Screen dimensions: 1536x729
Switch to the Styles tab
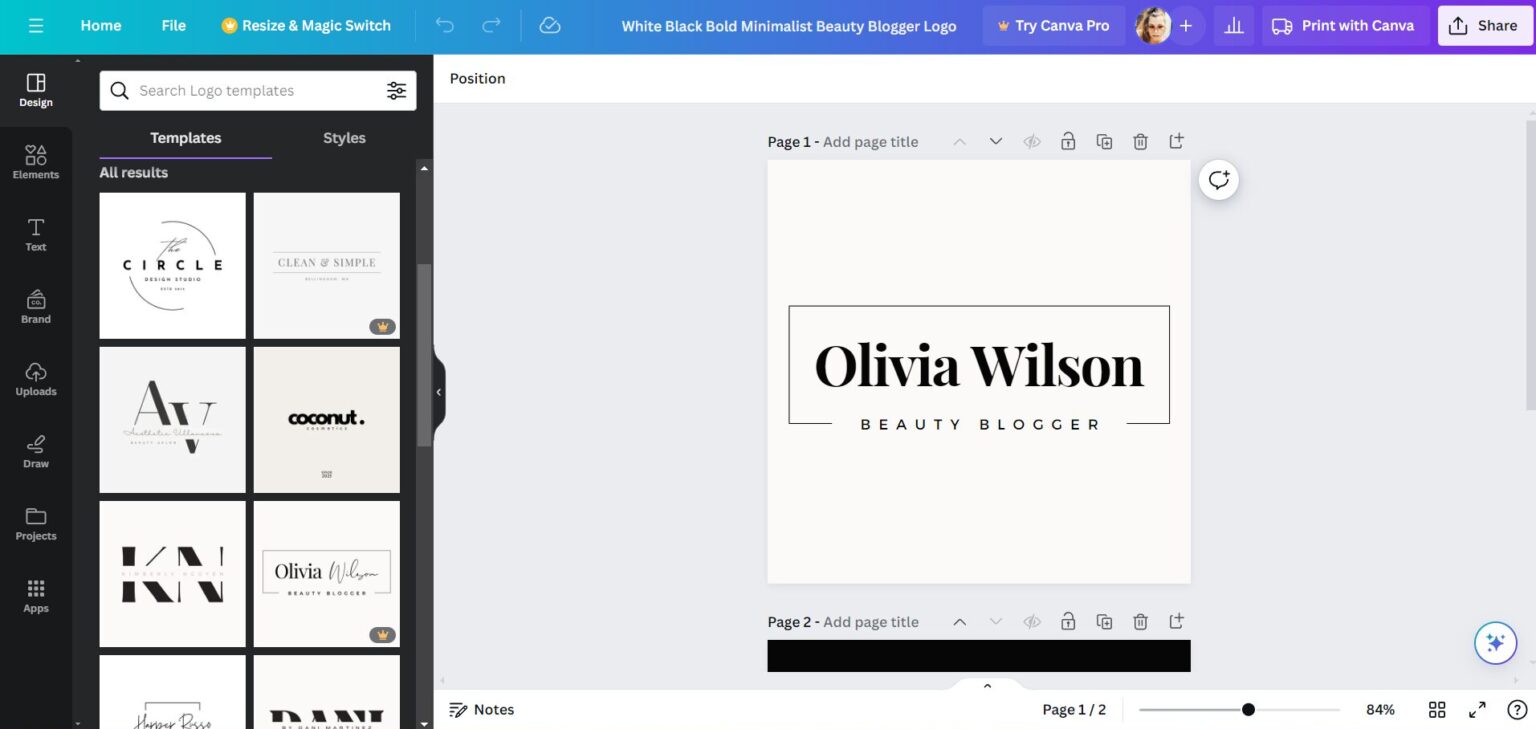(344, 138)
